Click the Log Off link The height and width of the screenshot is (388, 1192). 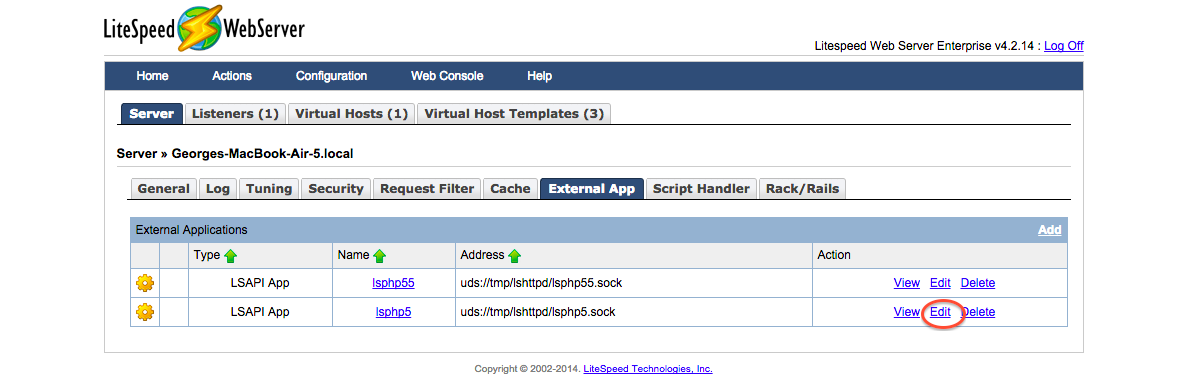(1064, 46)
